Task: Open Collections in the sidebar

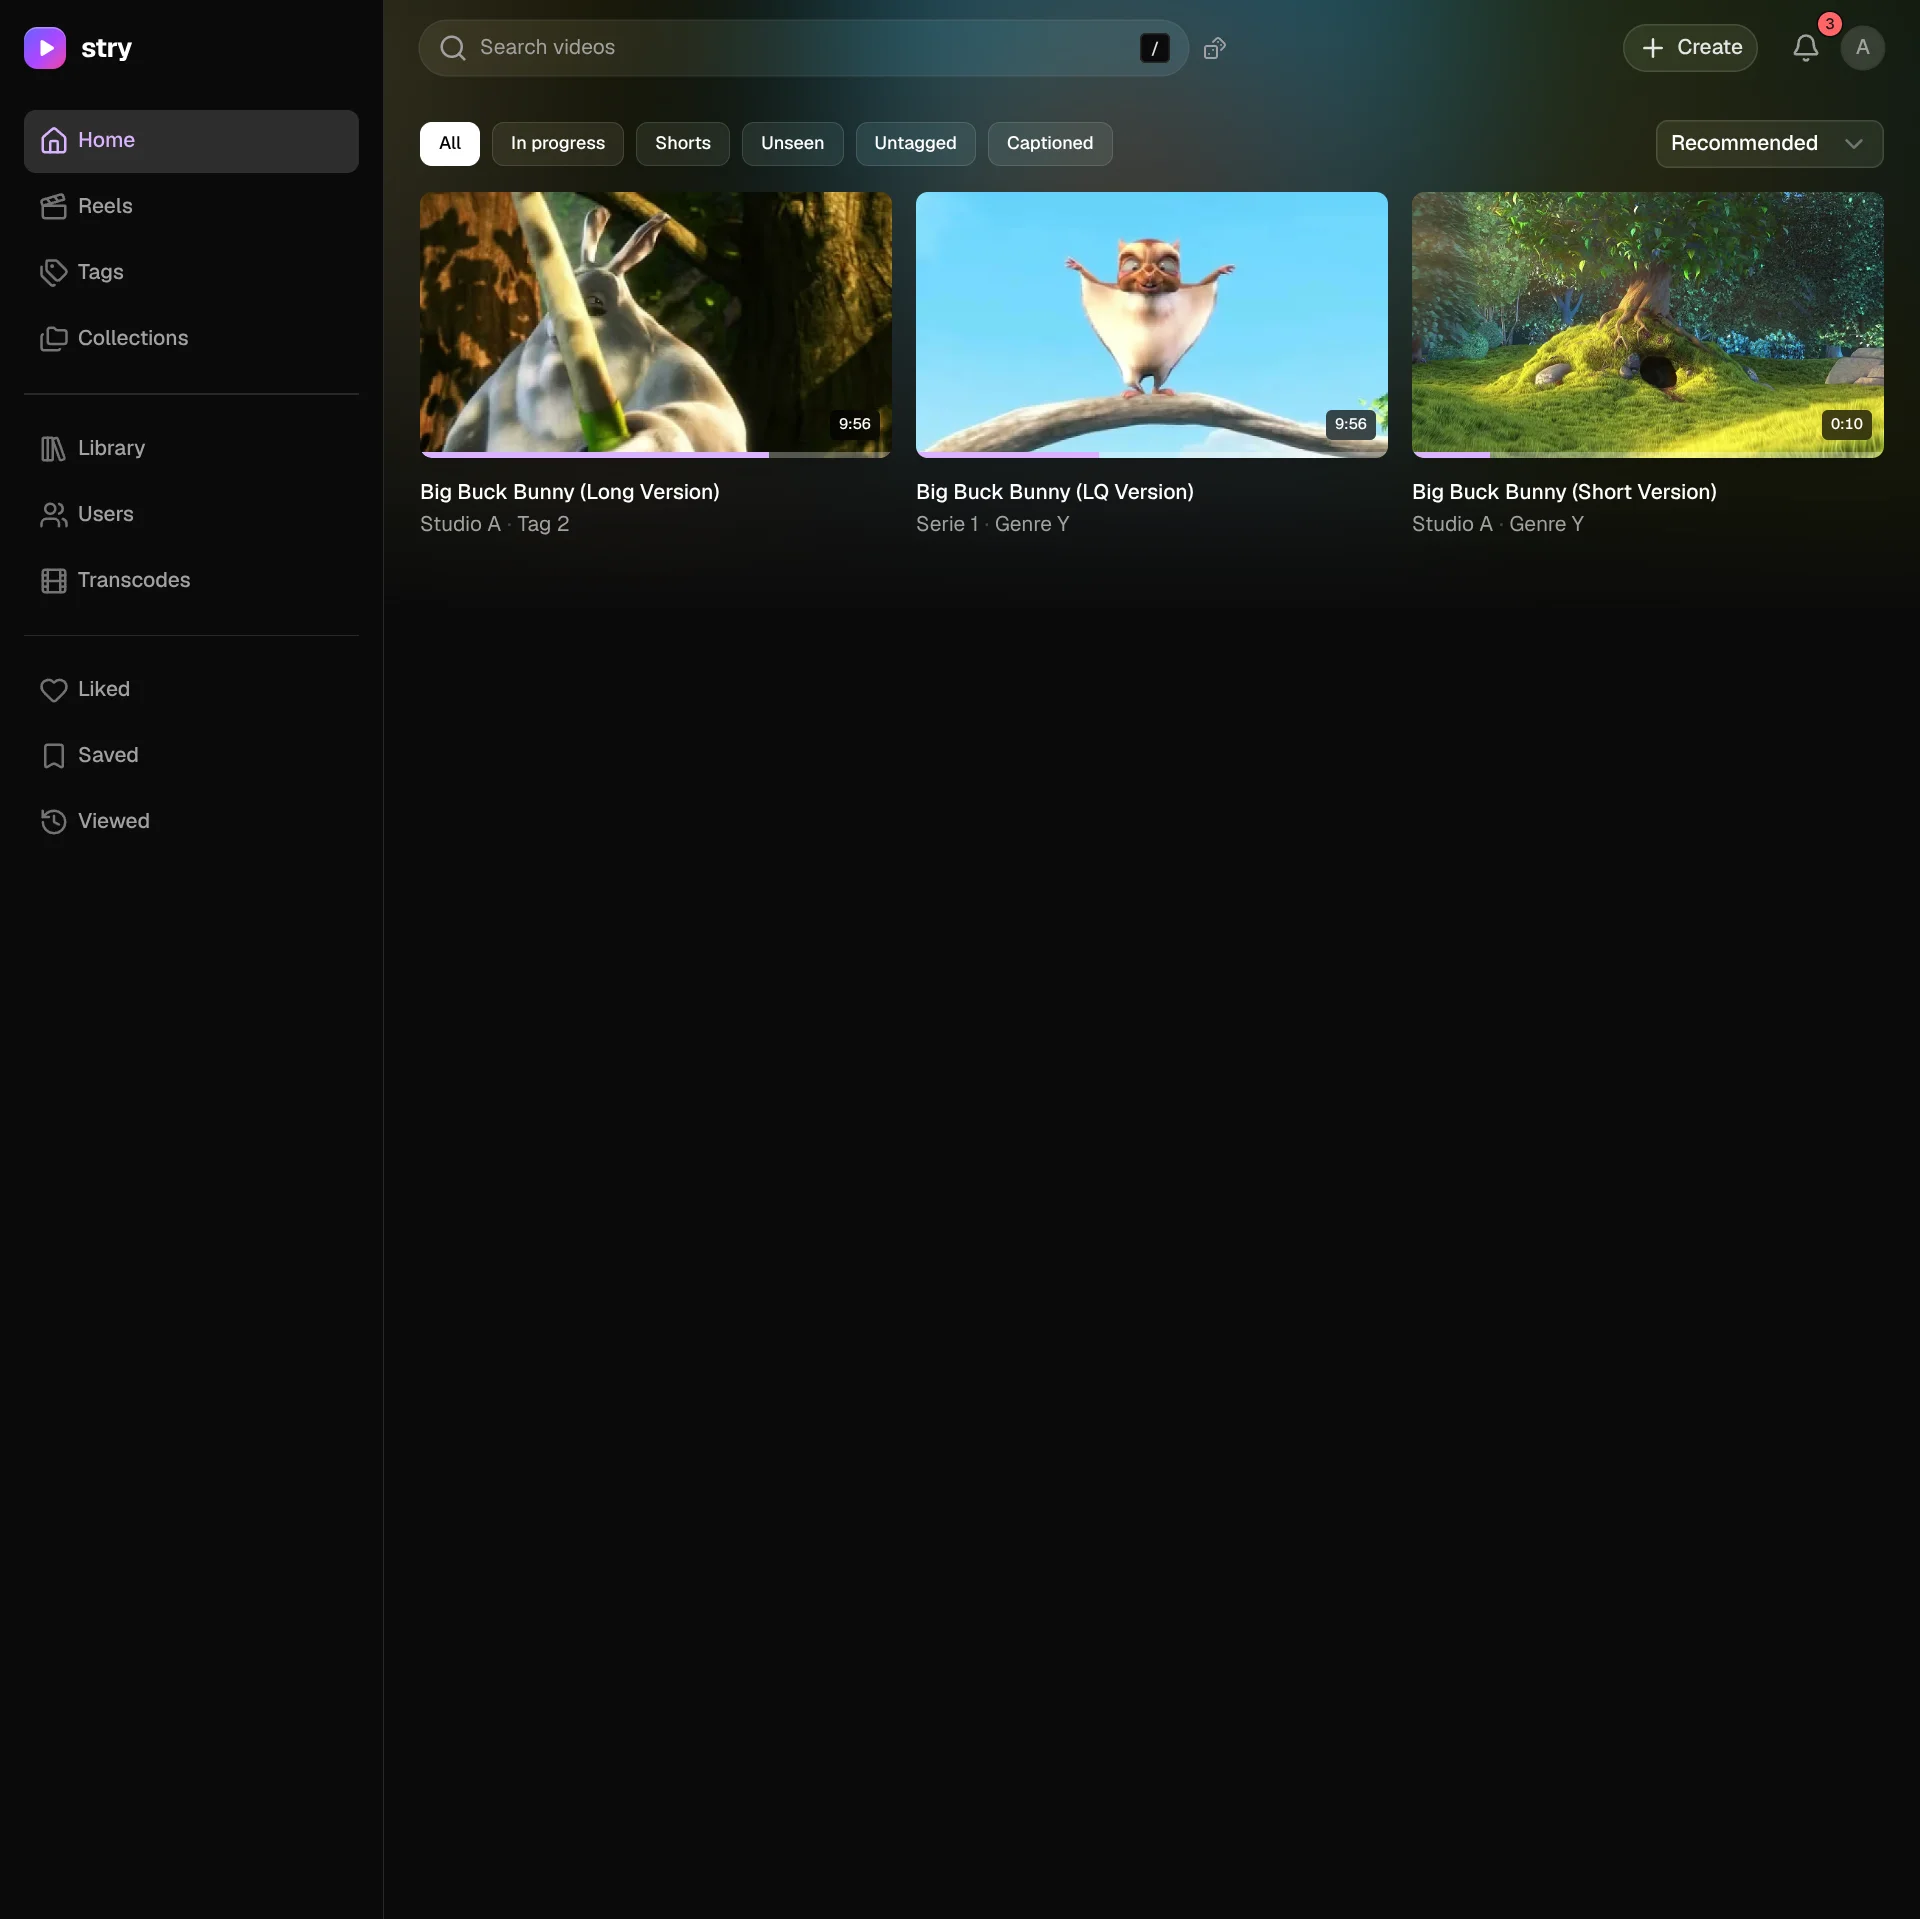Action: tap(191, 339)
